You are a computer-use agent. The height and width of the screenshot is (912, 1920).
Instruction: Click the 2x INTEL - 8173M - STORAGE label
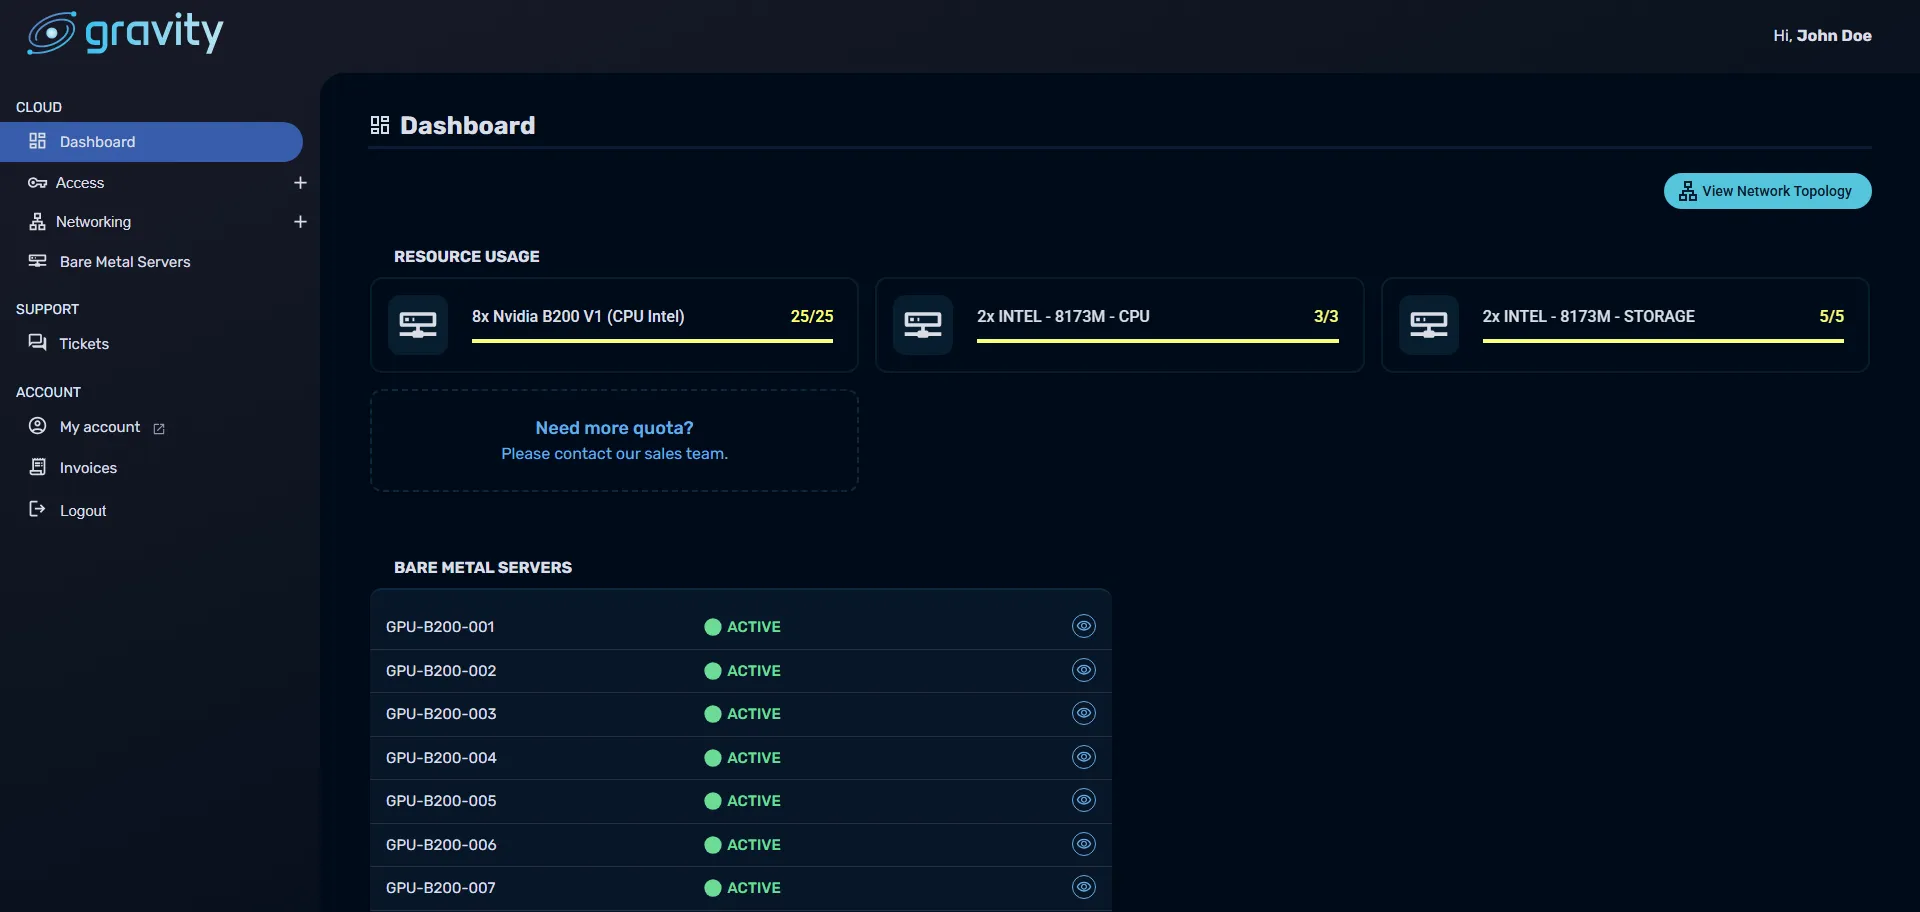[x=1589, y=317]
